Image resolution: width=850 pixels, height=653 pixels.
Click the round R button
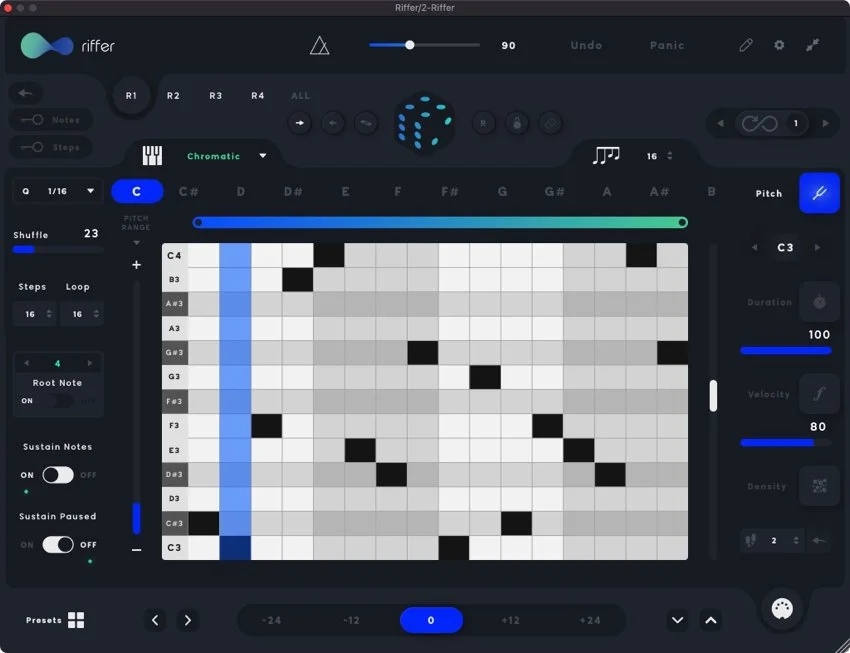[x=483, y=123]
